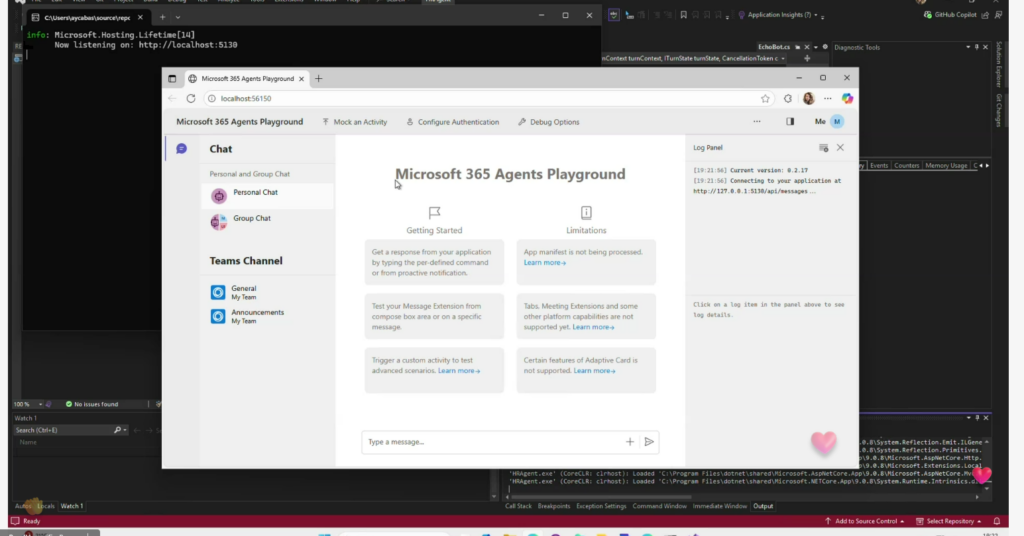
Task: Click Learn more under App manifest limitation
Action: (545, 262)
